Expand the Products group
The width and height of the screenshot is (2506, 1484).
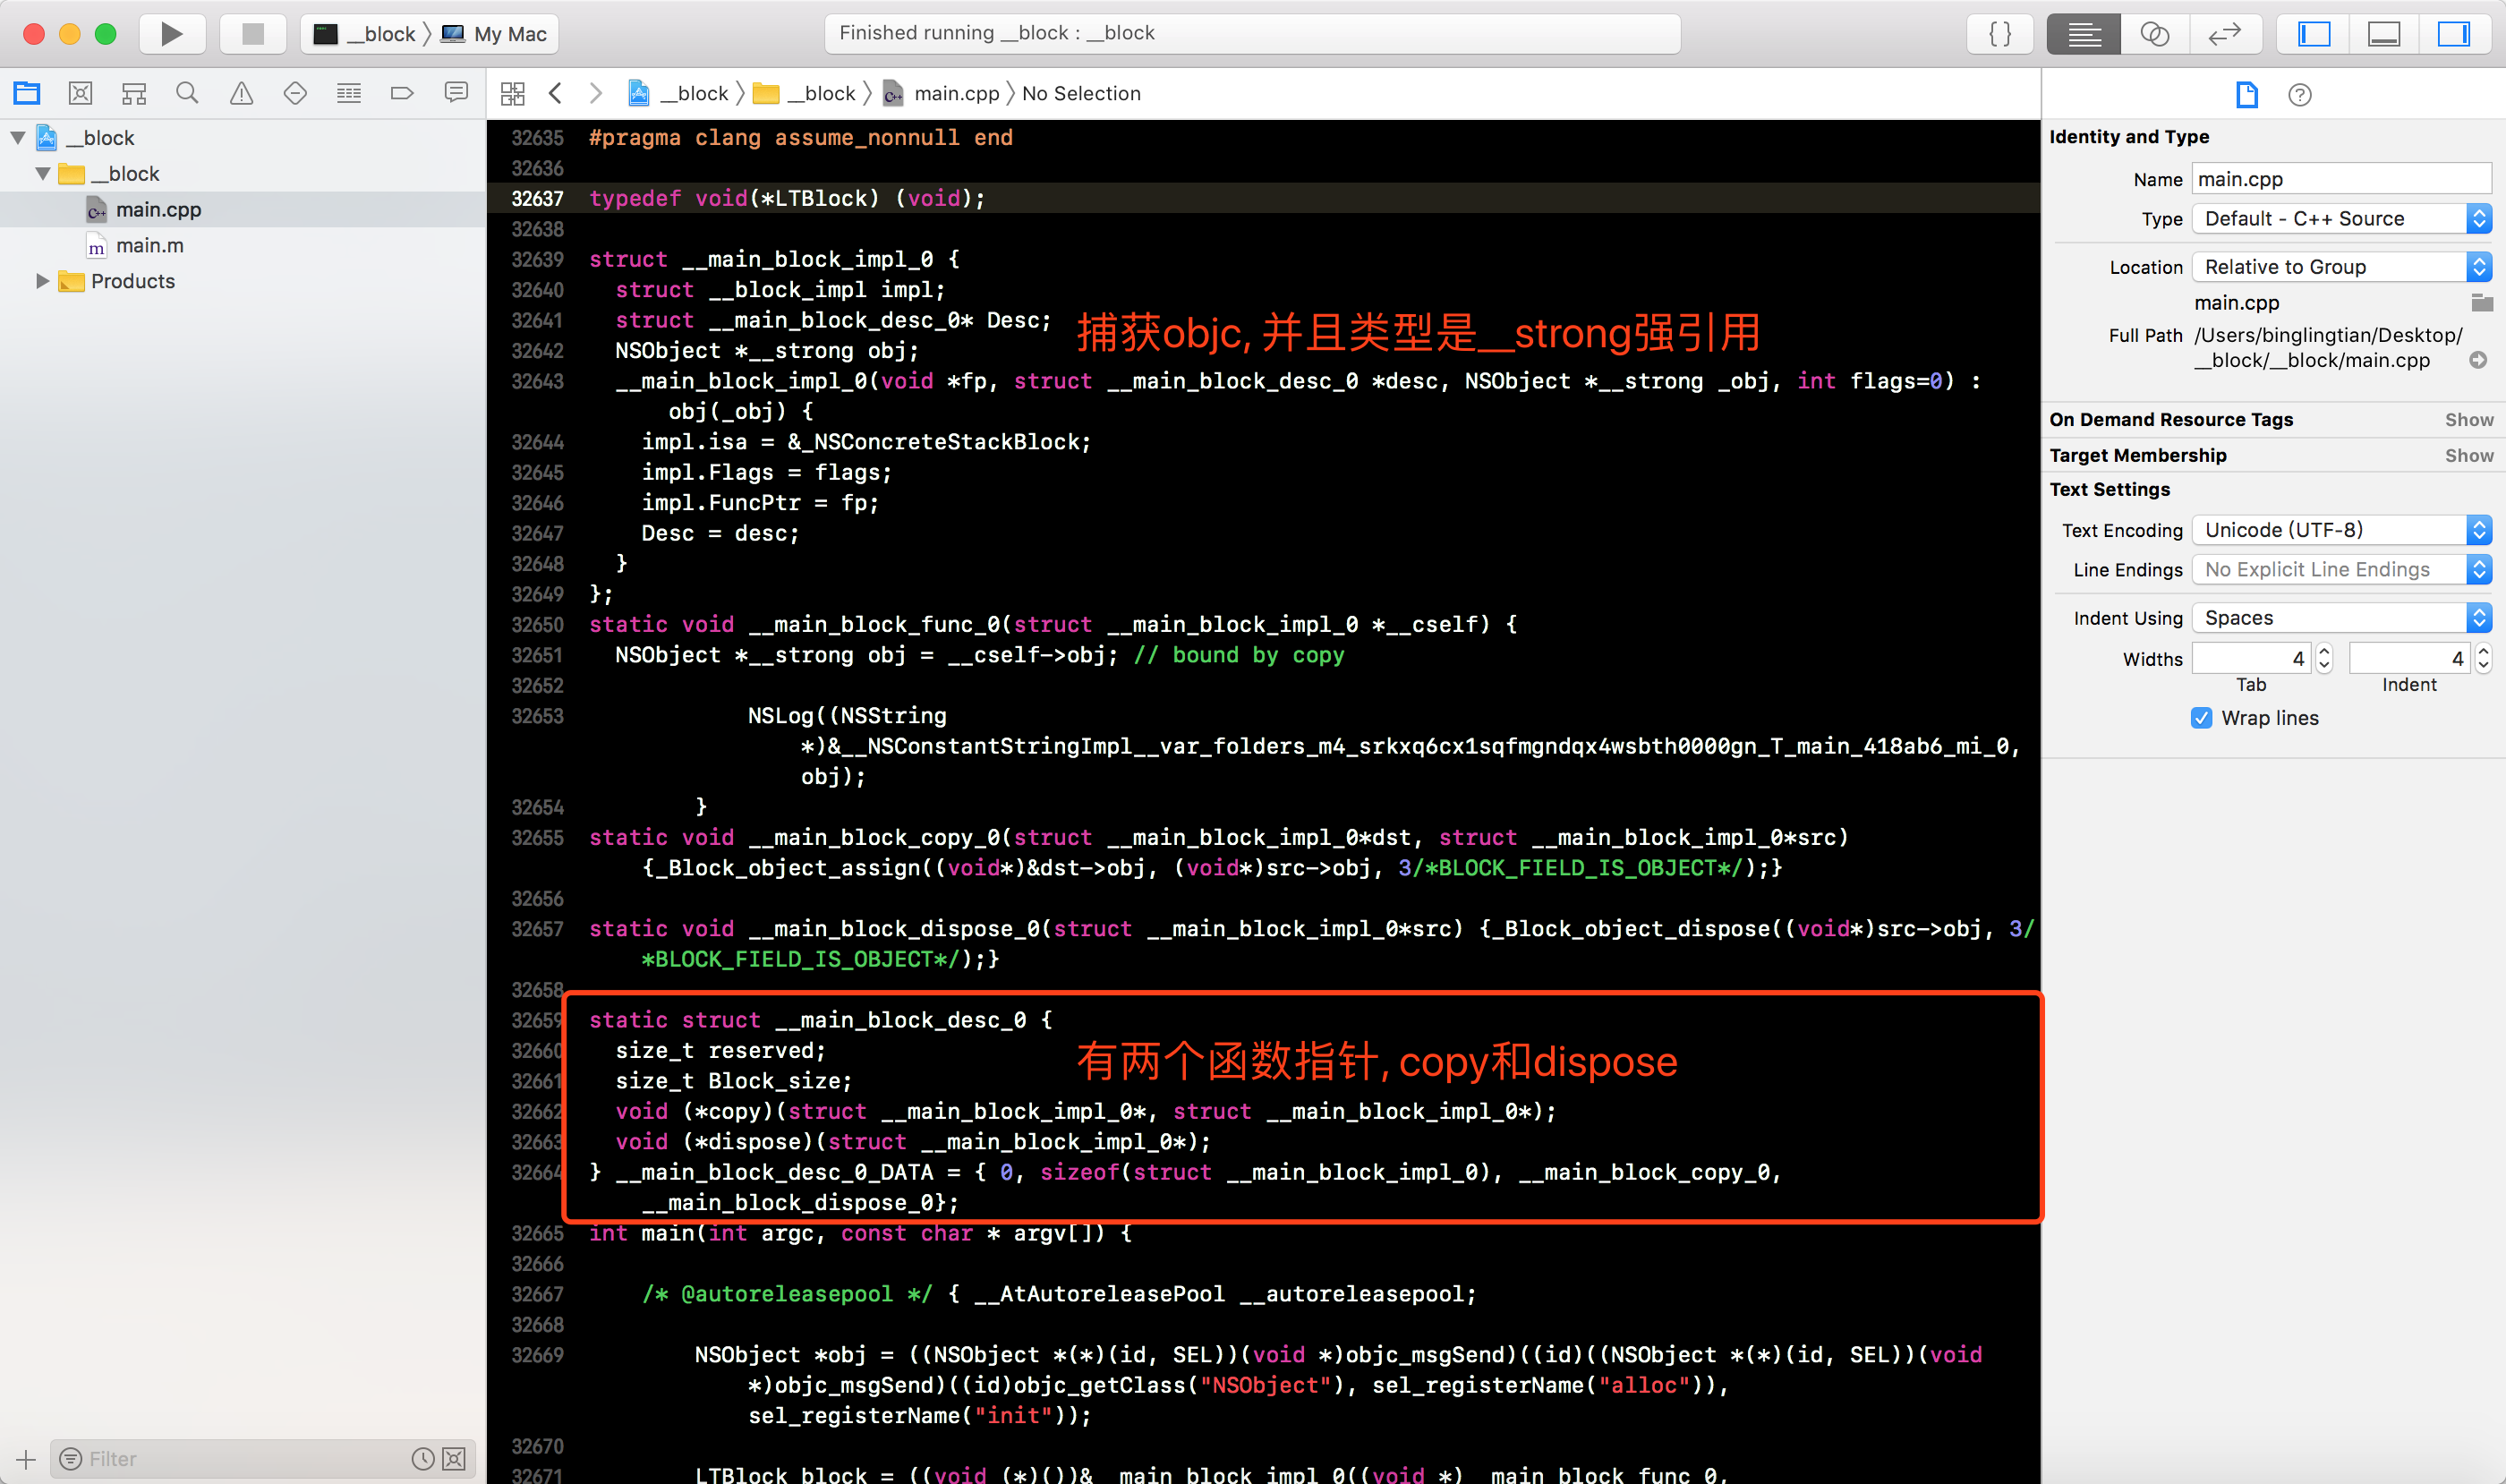[x=43, y=281]
